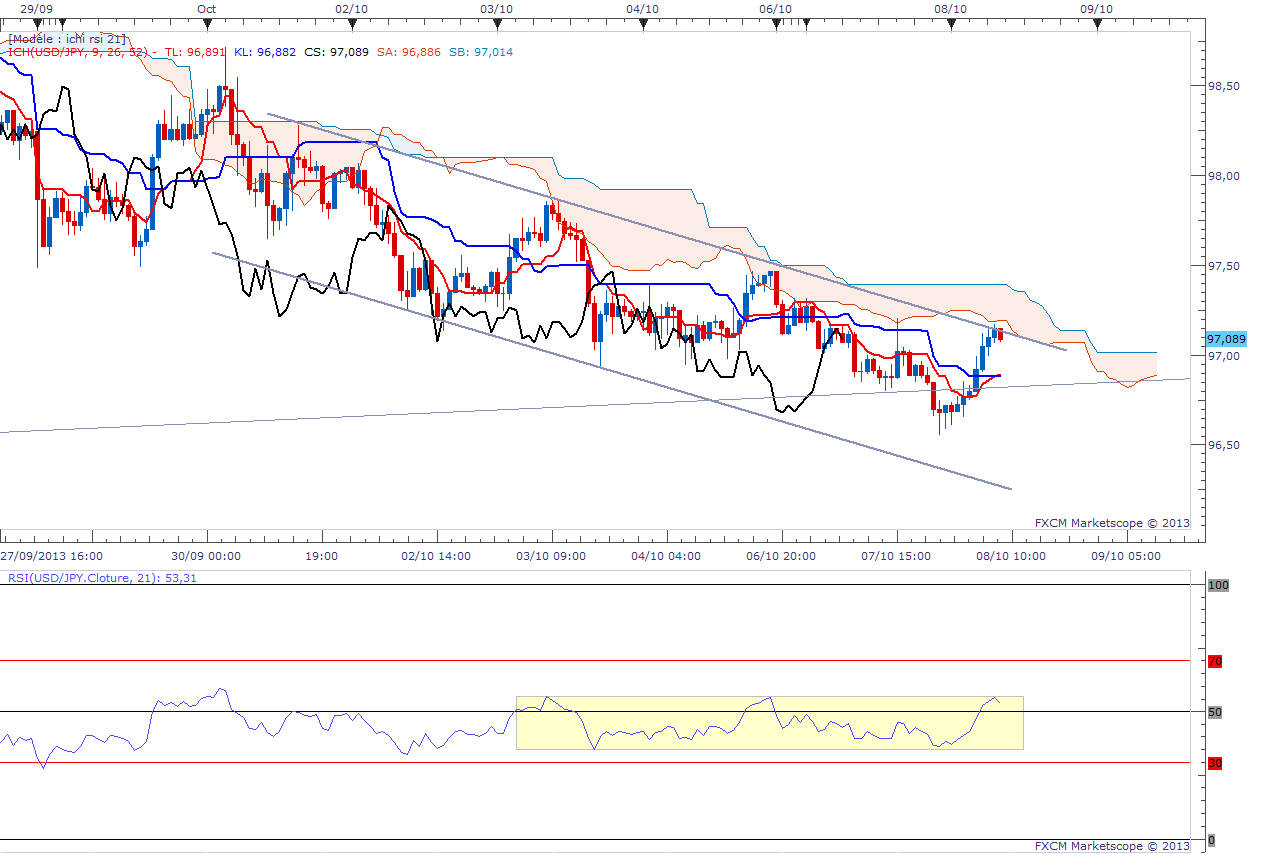Click the RSI 100 level label

click(x=1217, y=585)
